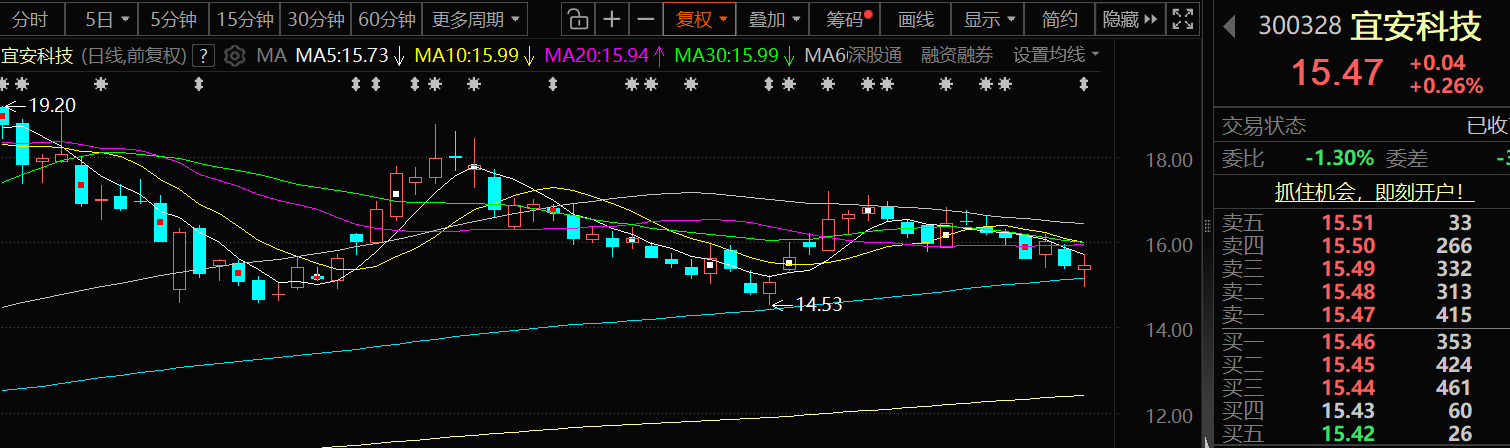Viewport: 1510px width, 448px height.
Task: Click the left arrow beside stock code 300328
Action: 1229,27
